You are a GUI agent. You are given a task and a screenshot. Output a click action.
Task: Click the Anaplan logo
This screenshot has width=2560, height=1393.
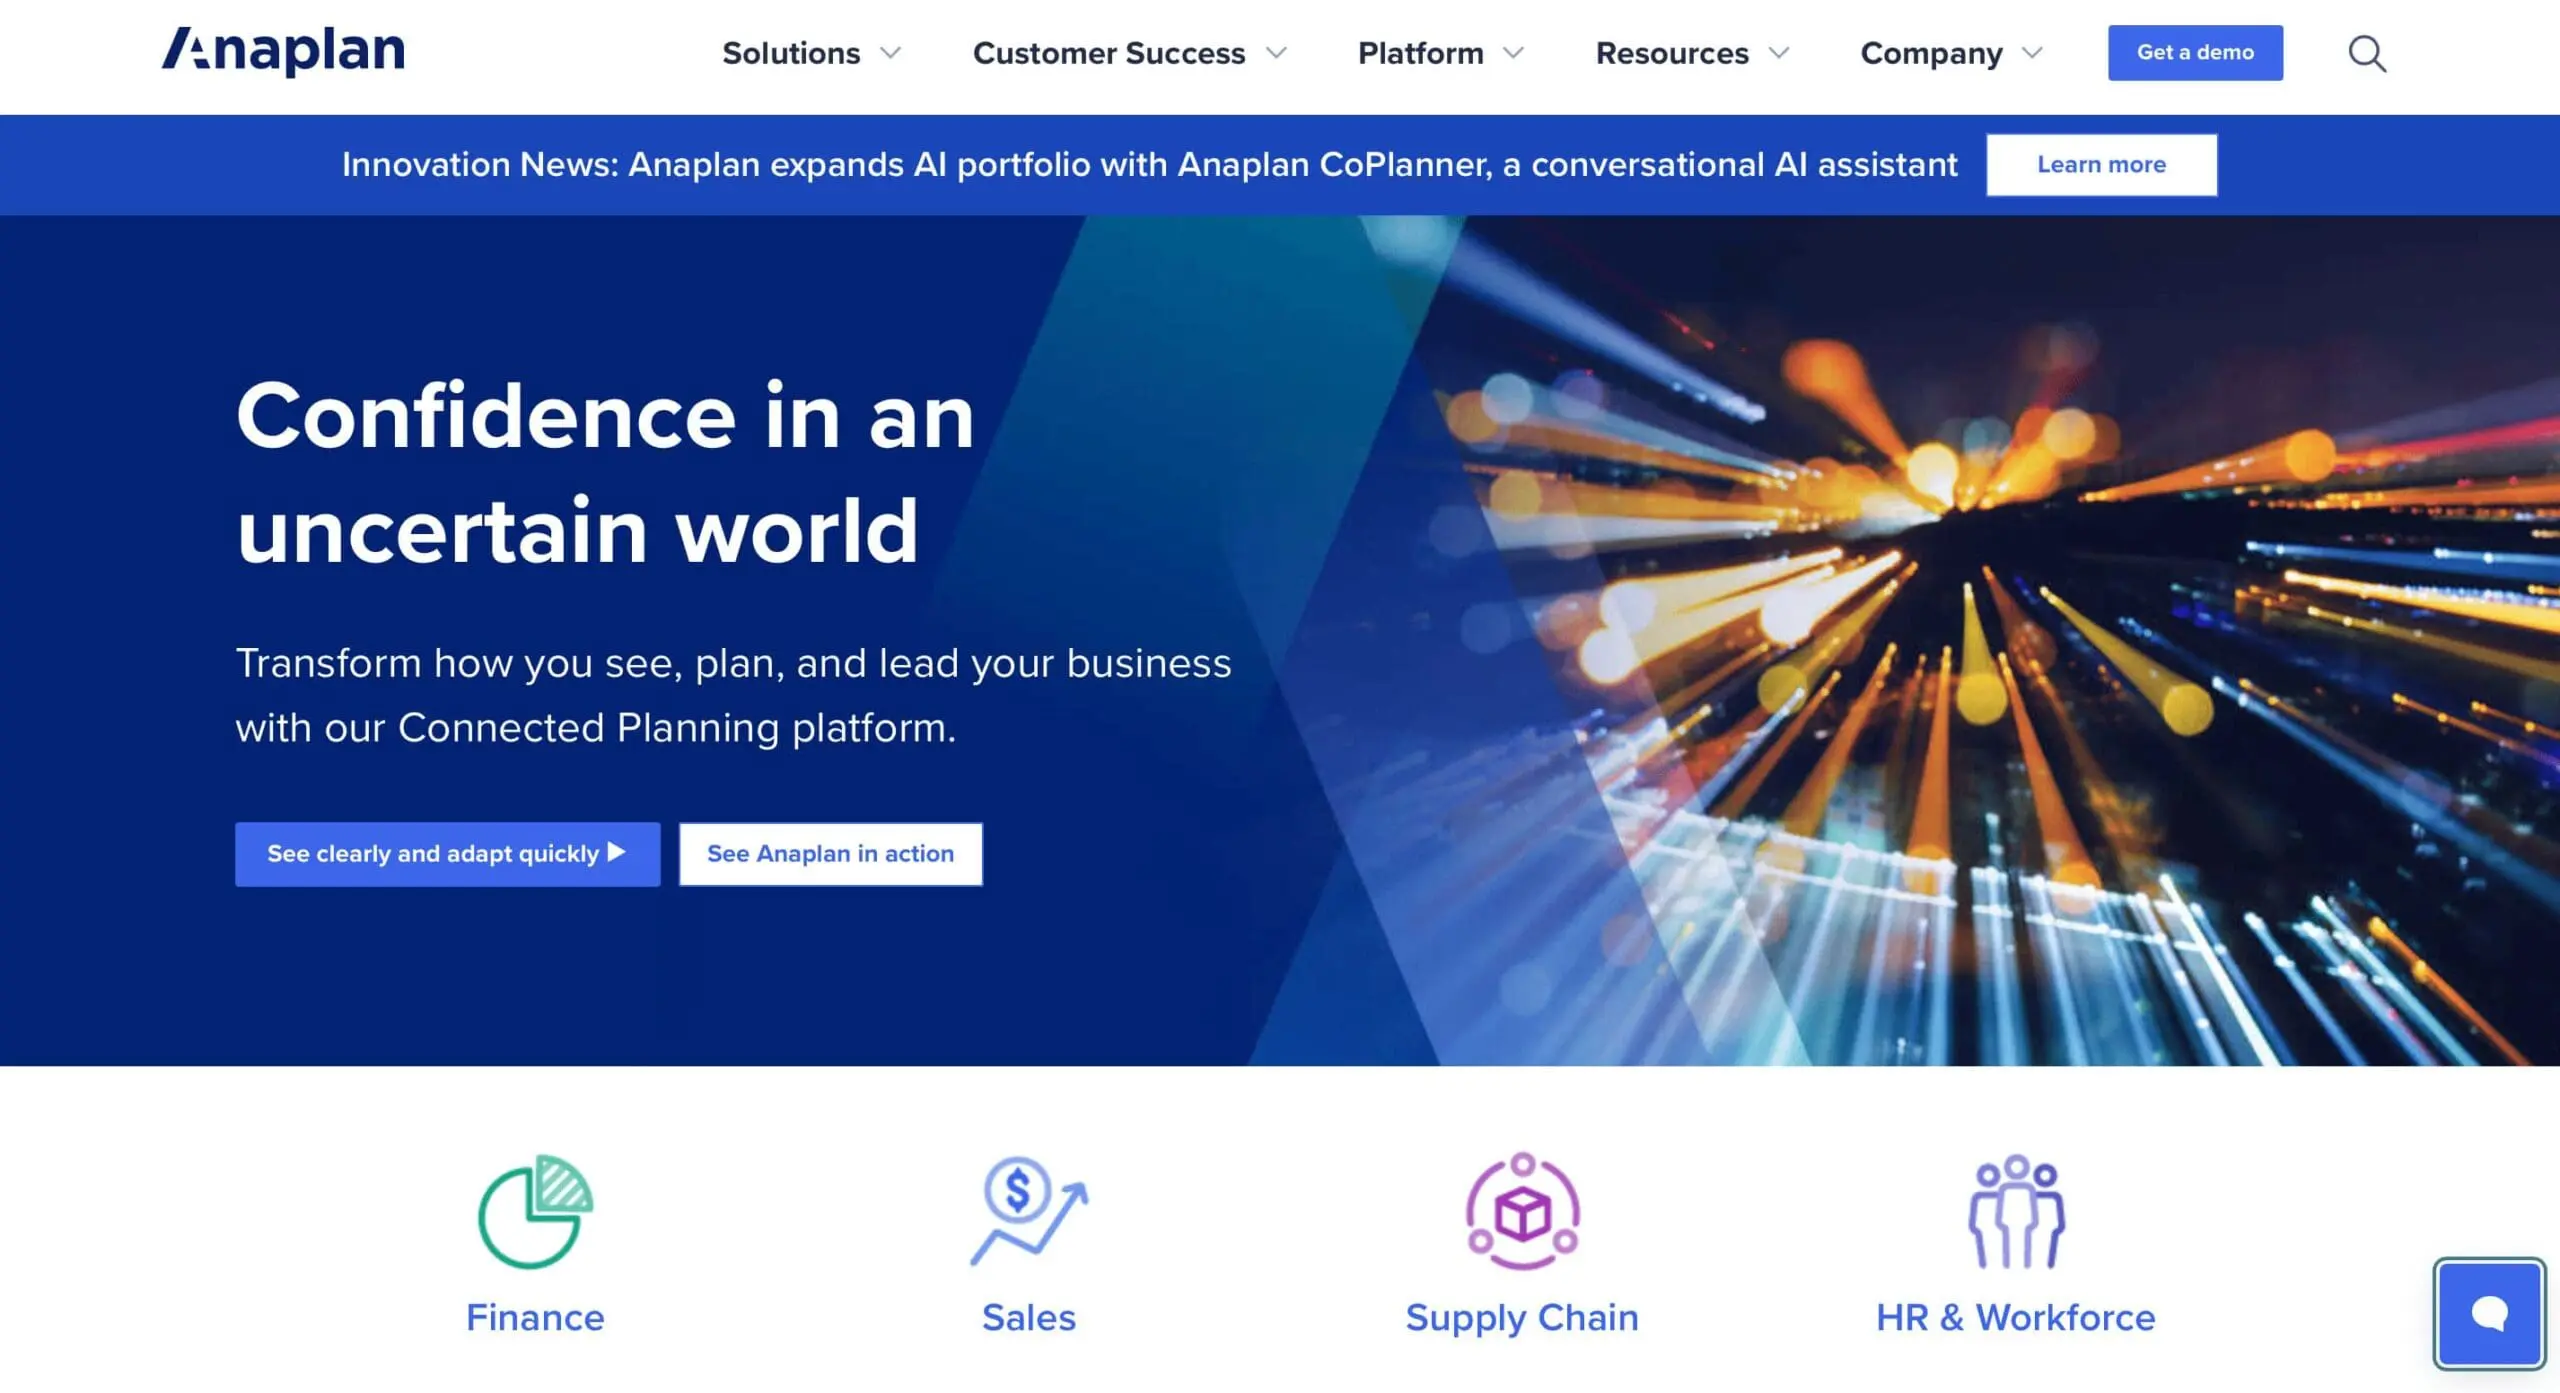(x=286, y=52)
